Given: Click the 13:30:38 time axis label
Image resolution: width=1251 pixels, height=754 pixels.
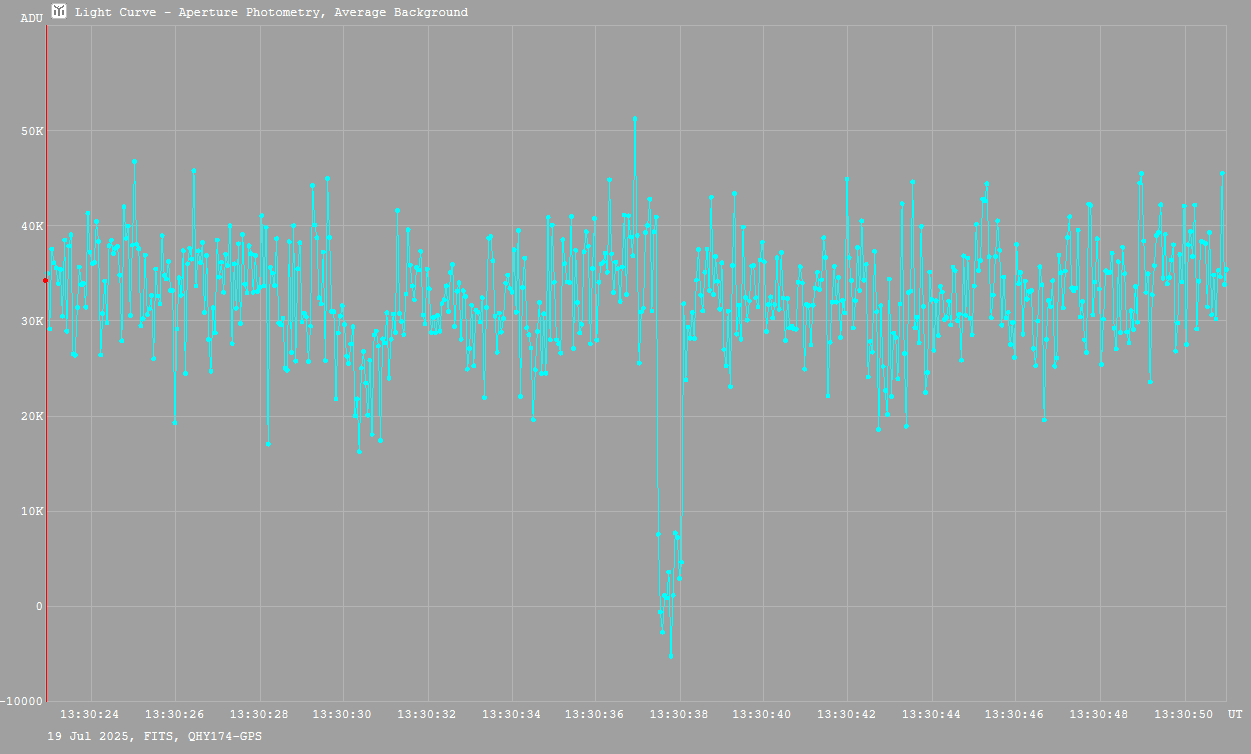Looking at the screenshot, I should [x=678, y=714].
